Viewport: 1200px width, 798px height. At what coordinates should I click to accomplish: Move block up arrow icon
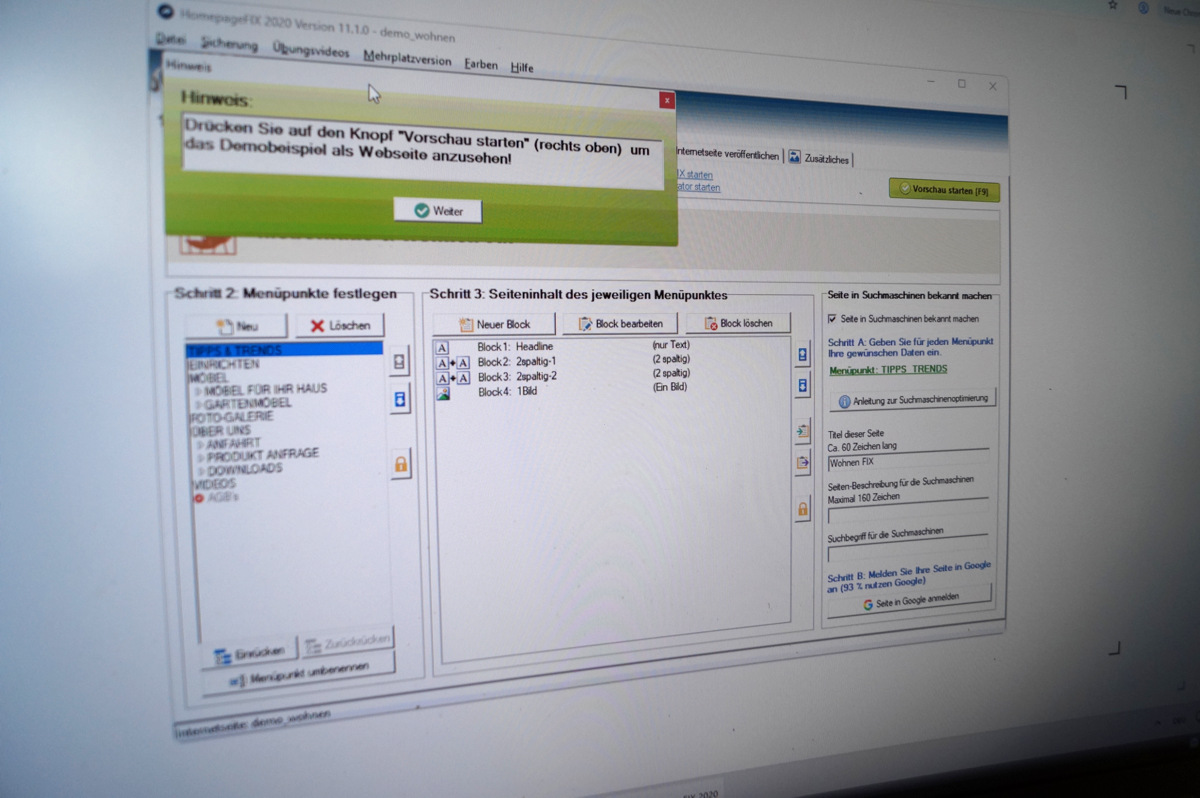802,354
